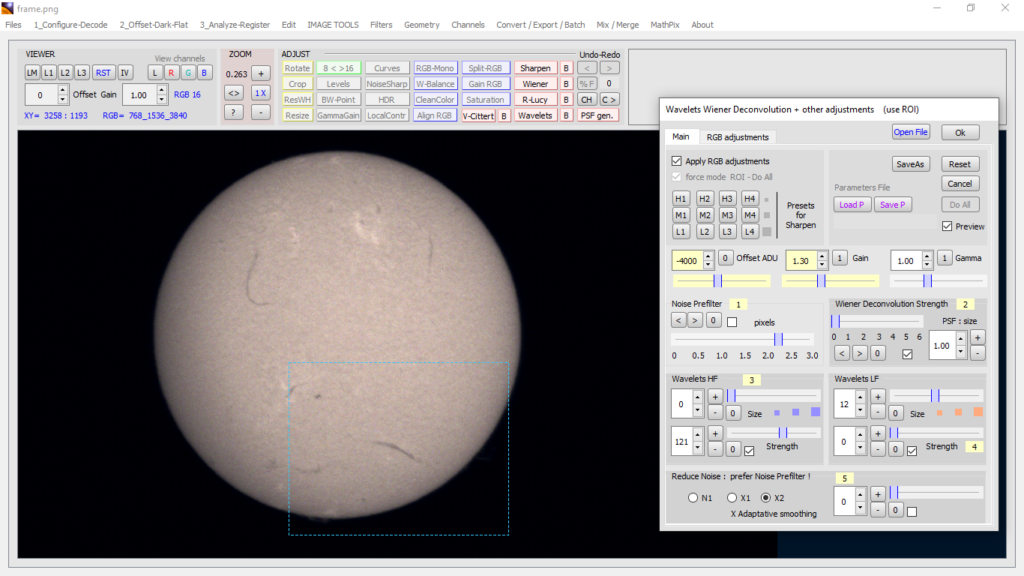The width and height of the screenshot is (1024, 576).
Task: Show the blue B channel
Action: click(204, 72)
